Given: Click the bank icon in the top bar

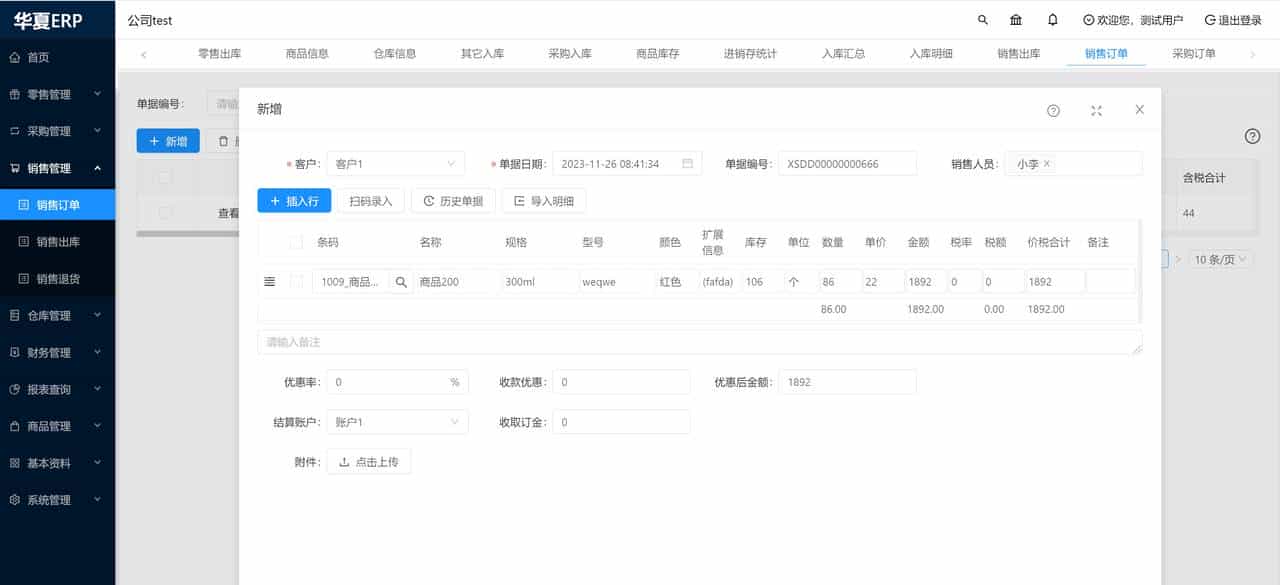Looking at the screenshot, I should point(1015,19).
